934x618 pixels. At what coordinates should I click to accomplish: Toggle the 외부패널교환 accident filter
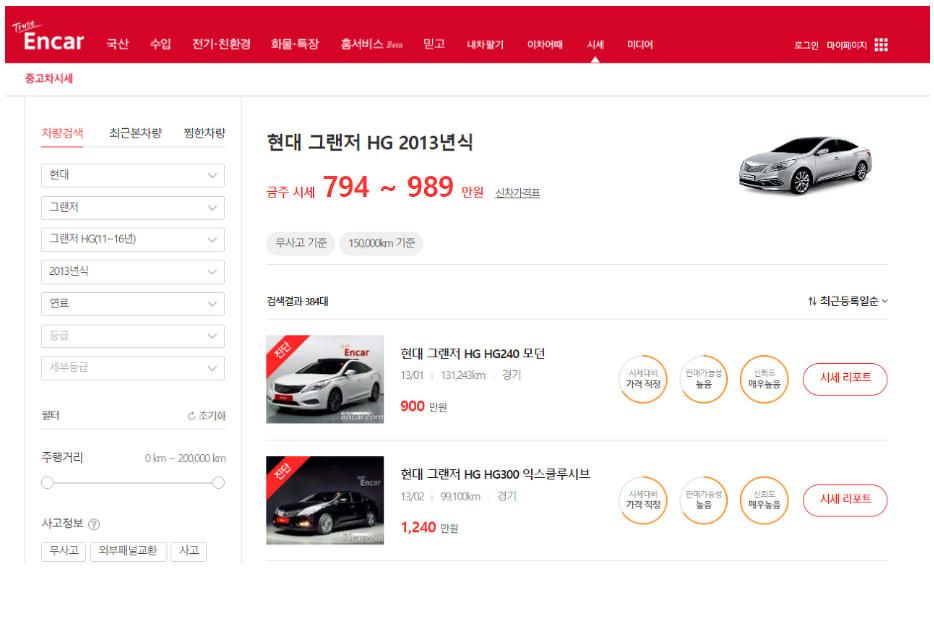point(128,551)
